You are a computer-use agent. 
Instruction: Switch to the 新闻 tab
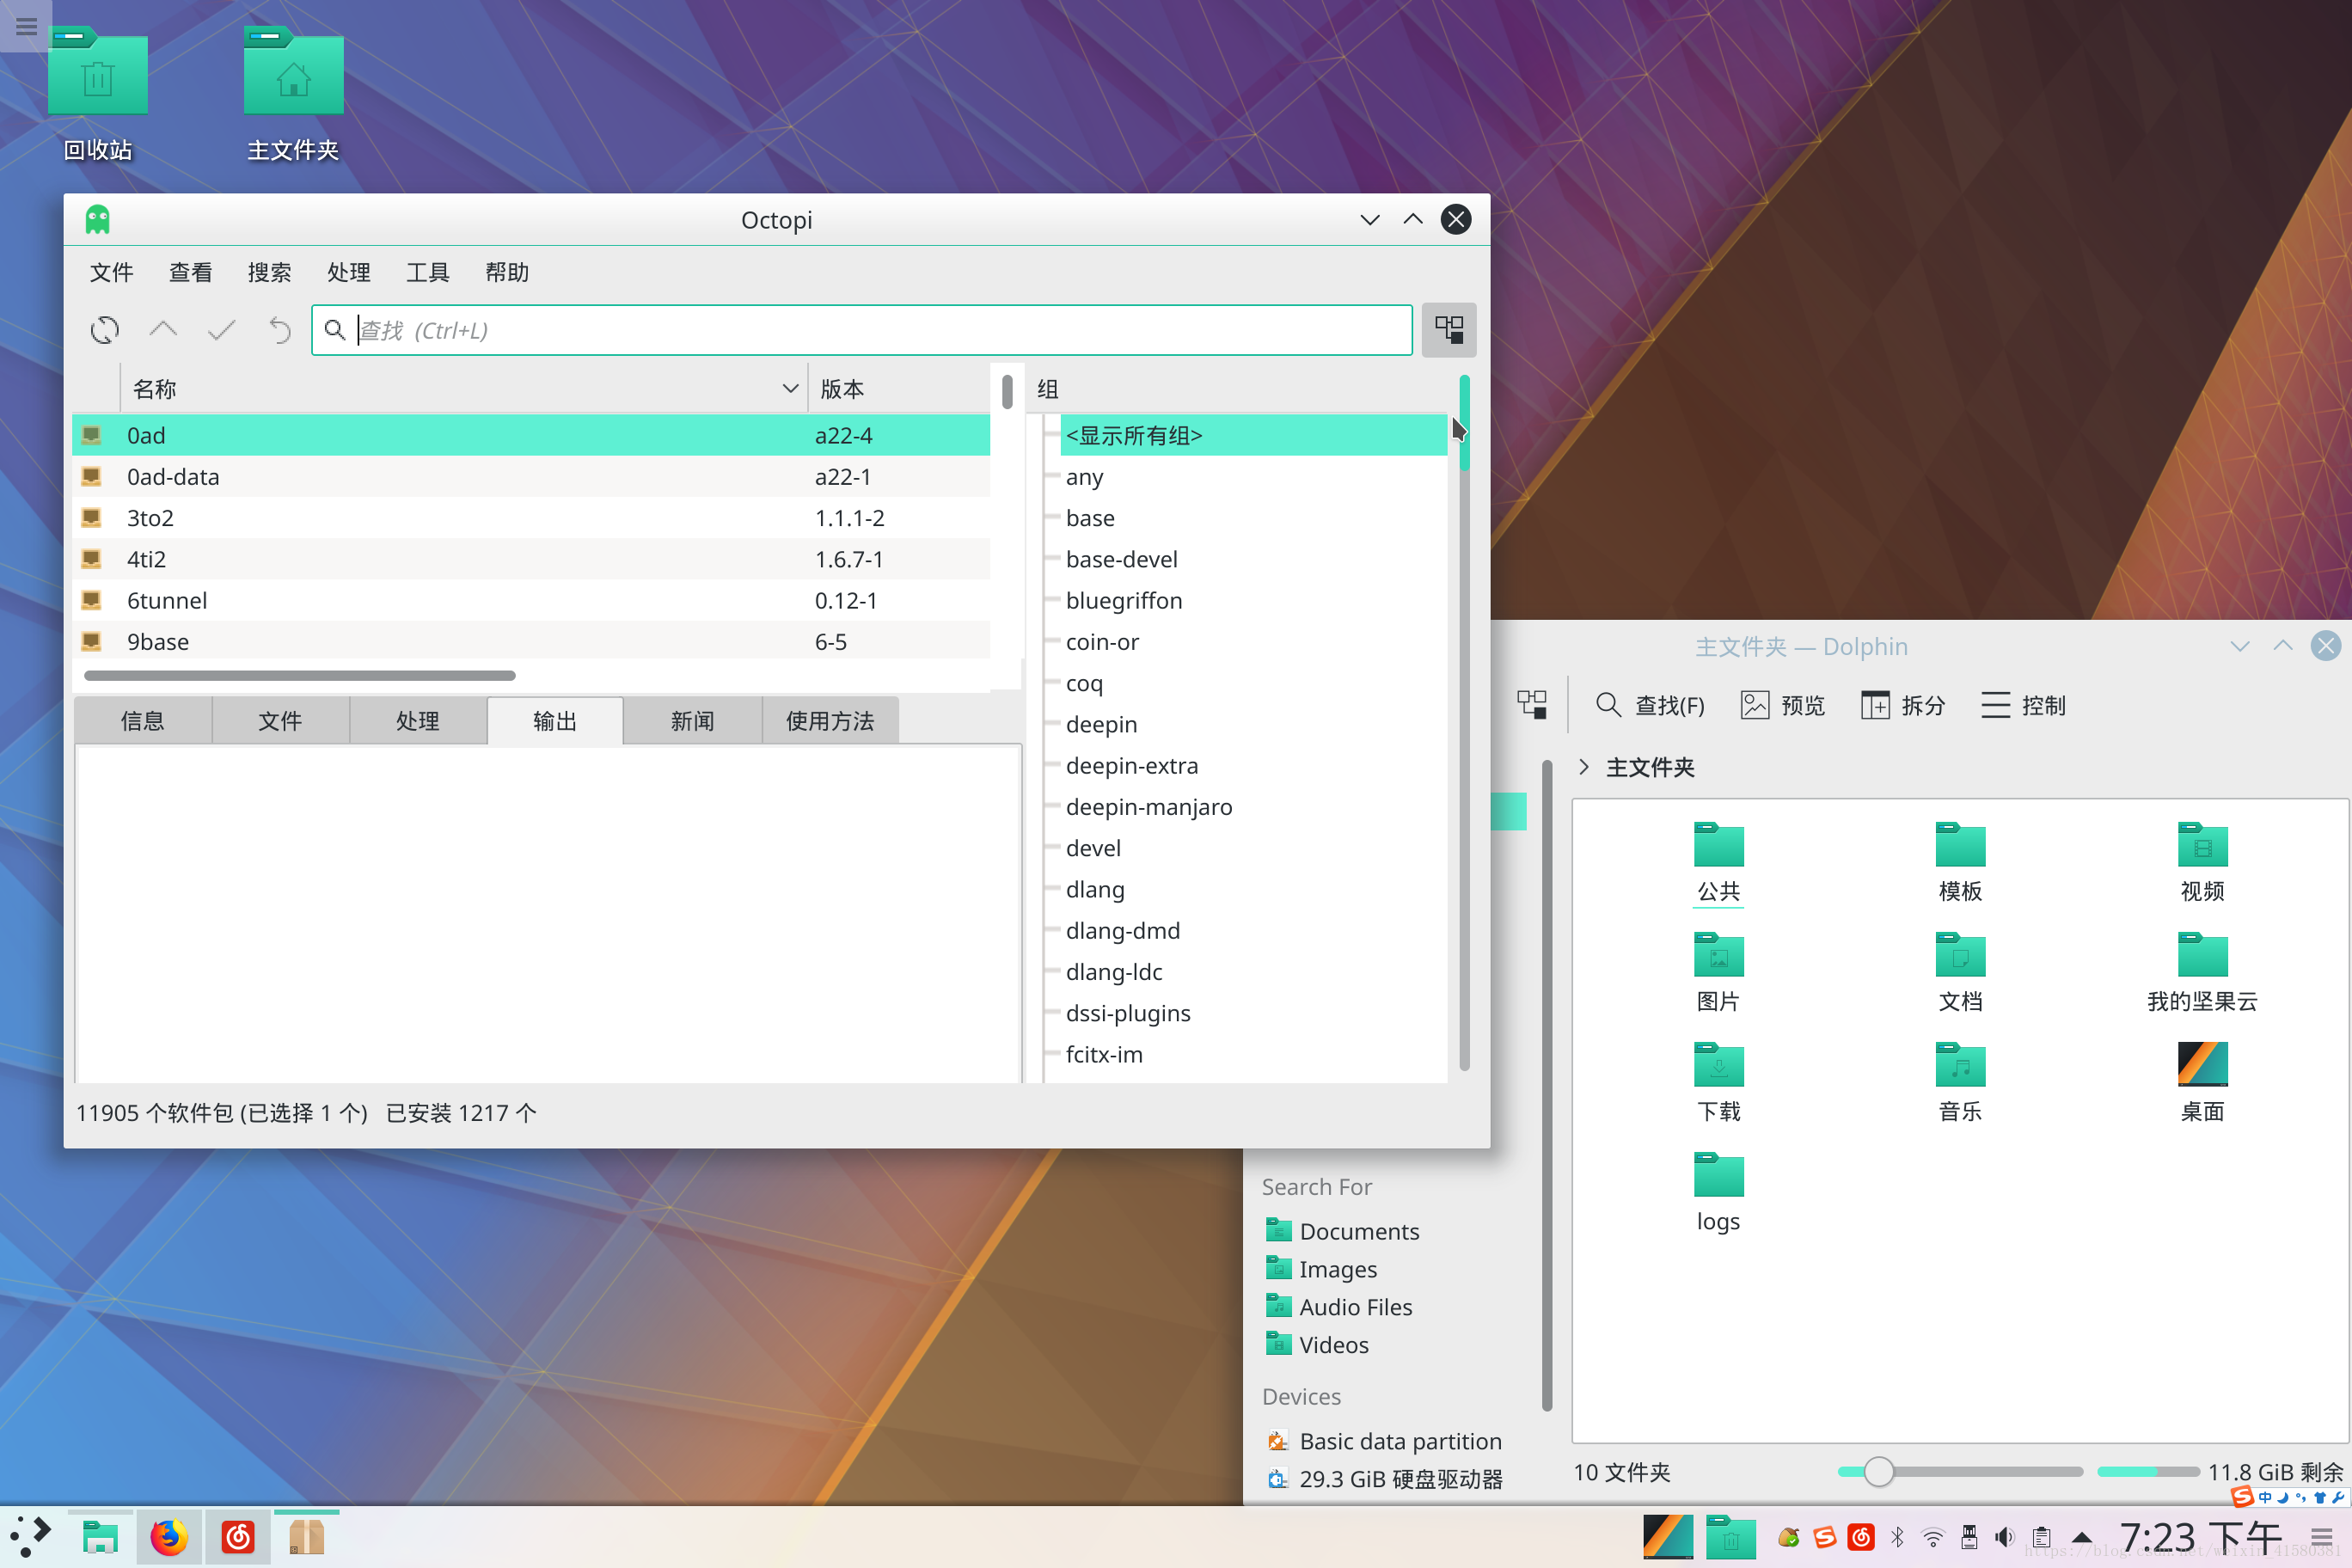pyautogui.click(x=692, y=721)
